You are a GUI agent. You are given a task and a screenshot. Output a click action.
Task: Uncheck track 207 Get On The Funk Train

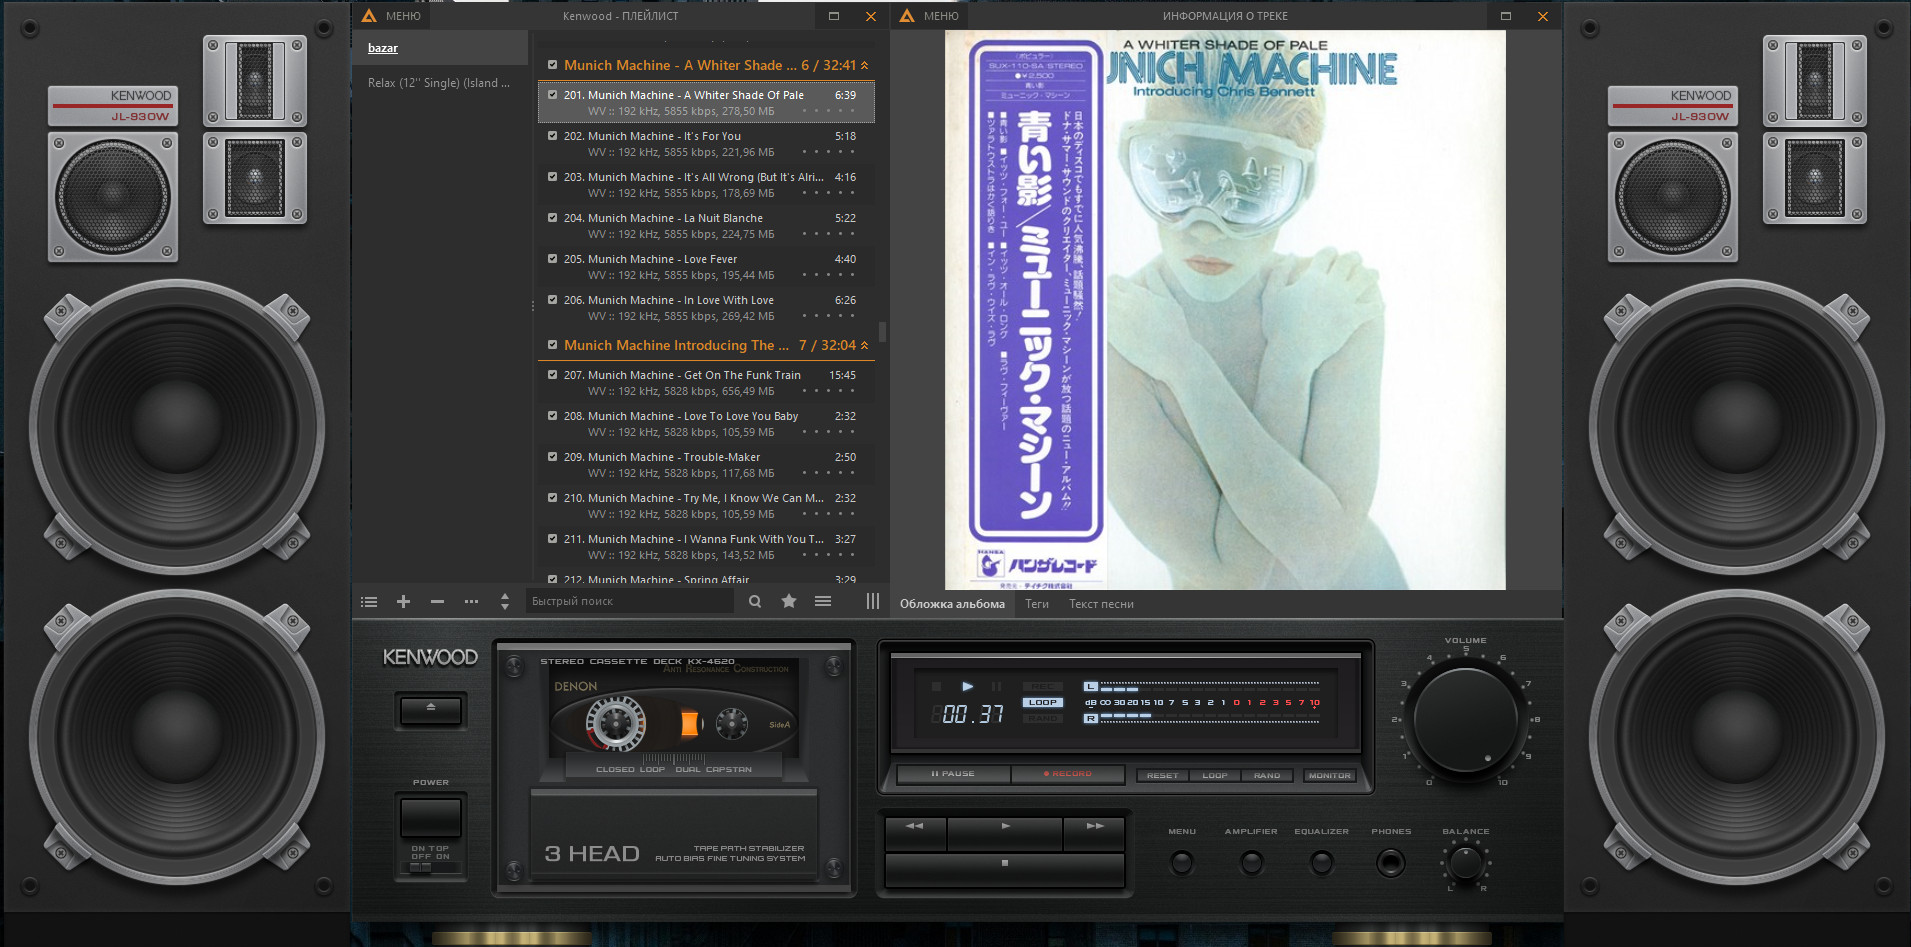pyautogui.click(x=552, y=375)
